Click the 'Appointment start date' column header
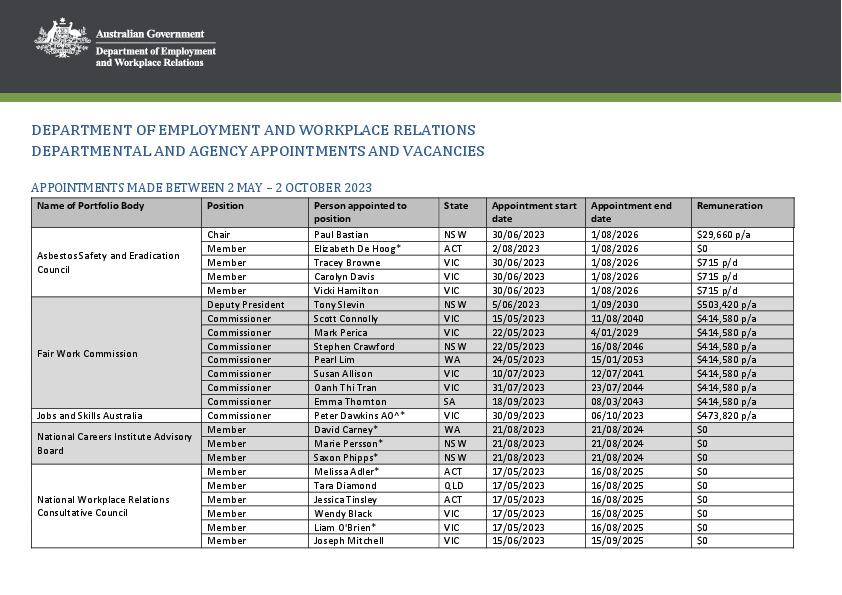This screenshot has height=595, width=842. point(534,212)
